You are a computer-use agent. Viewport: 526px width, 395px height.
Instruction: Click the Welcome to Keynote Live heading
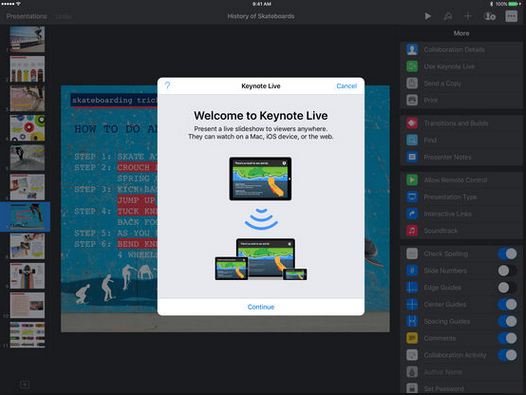click(x=261, y=115)
